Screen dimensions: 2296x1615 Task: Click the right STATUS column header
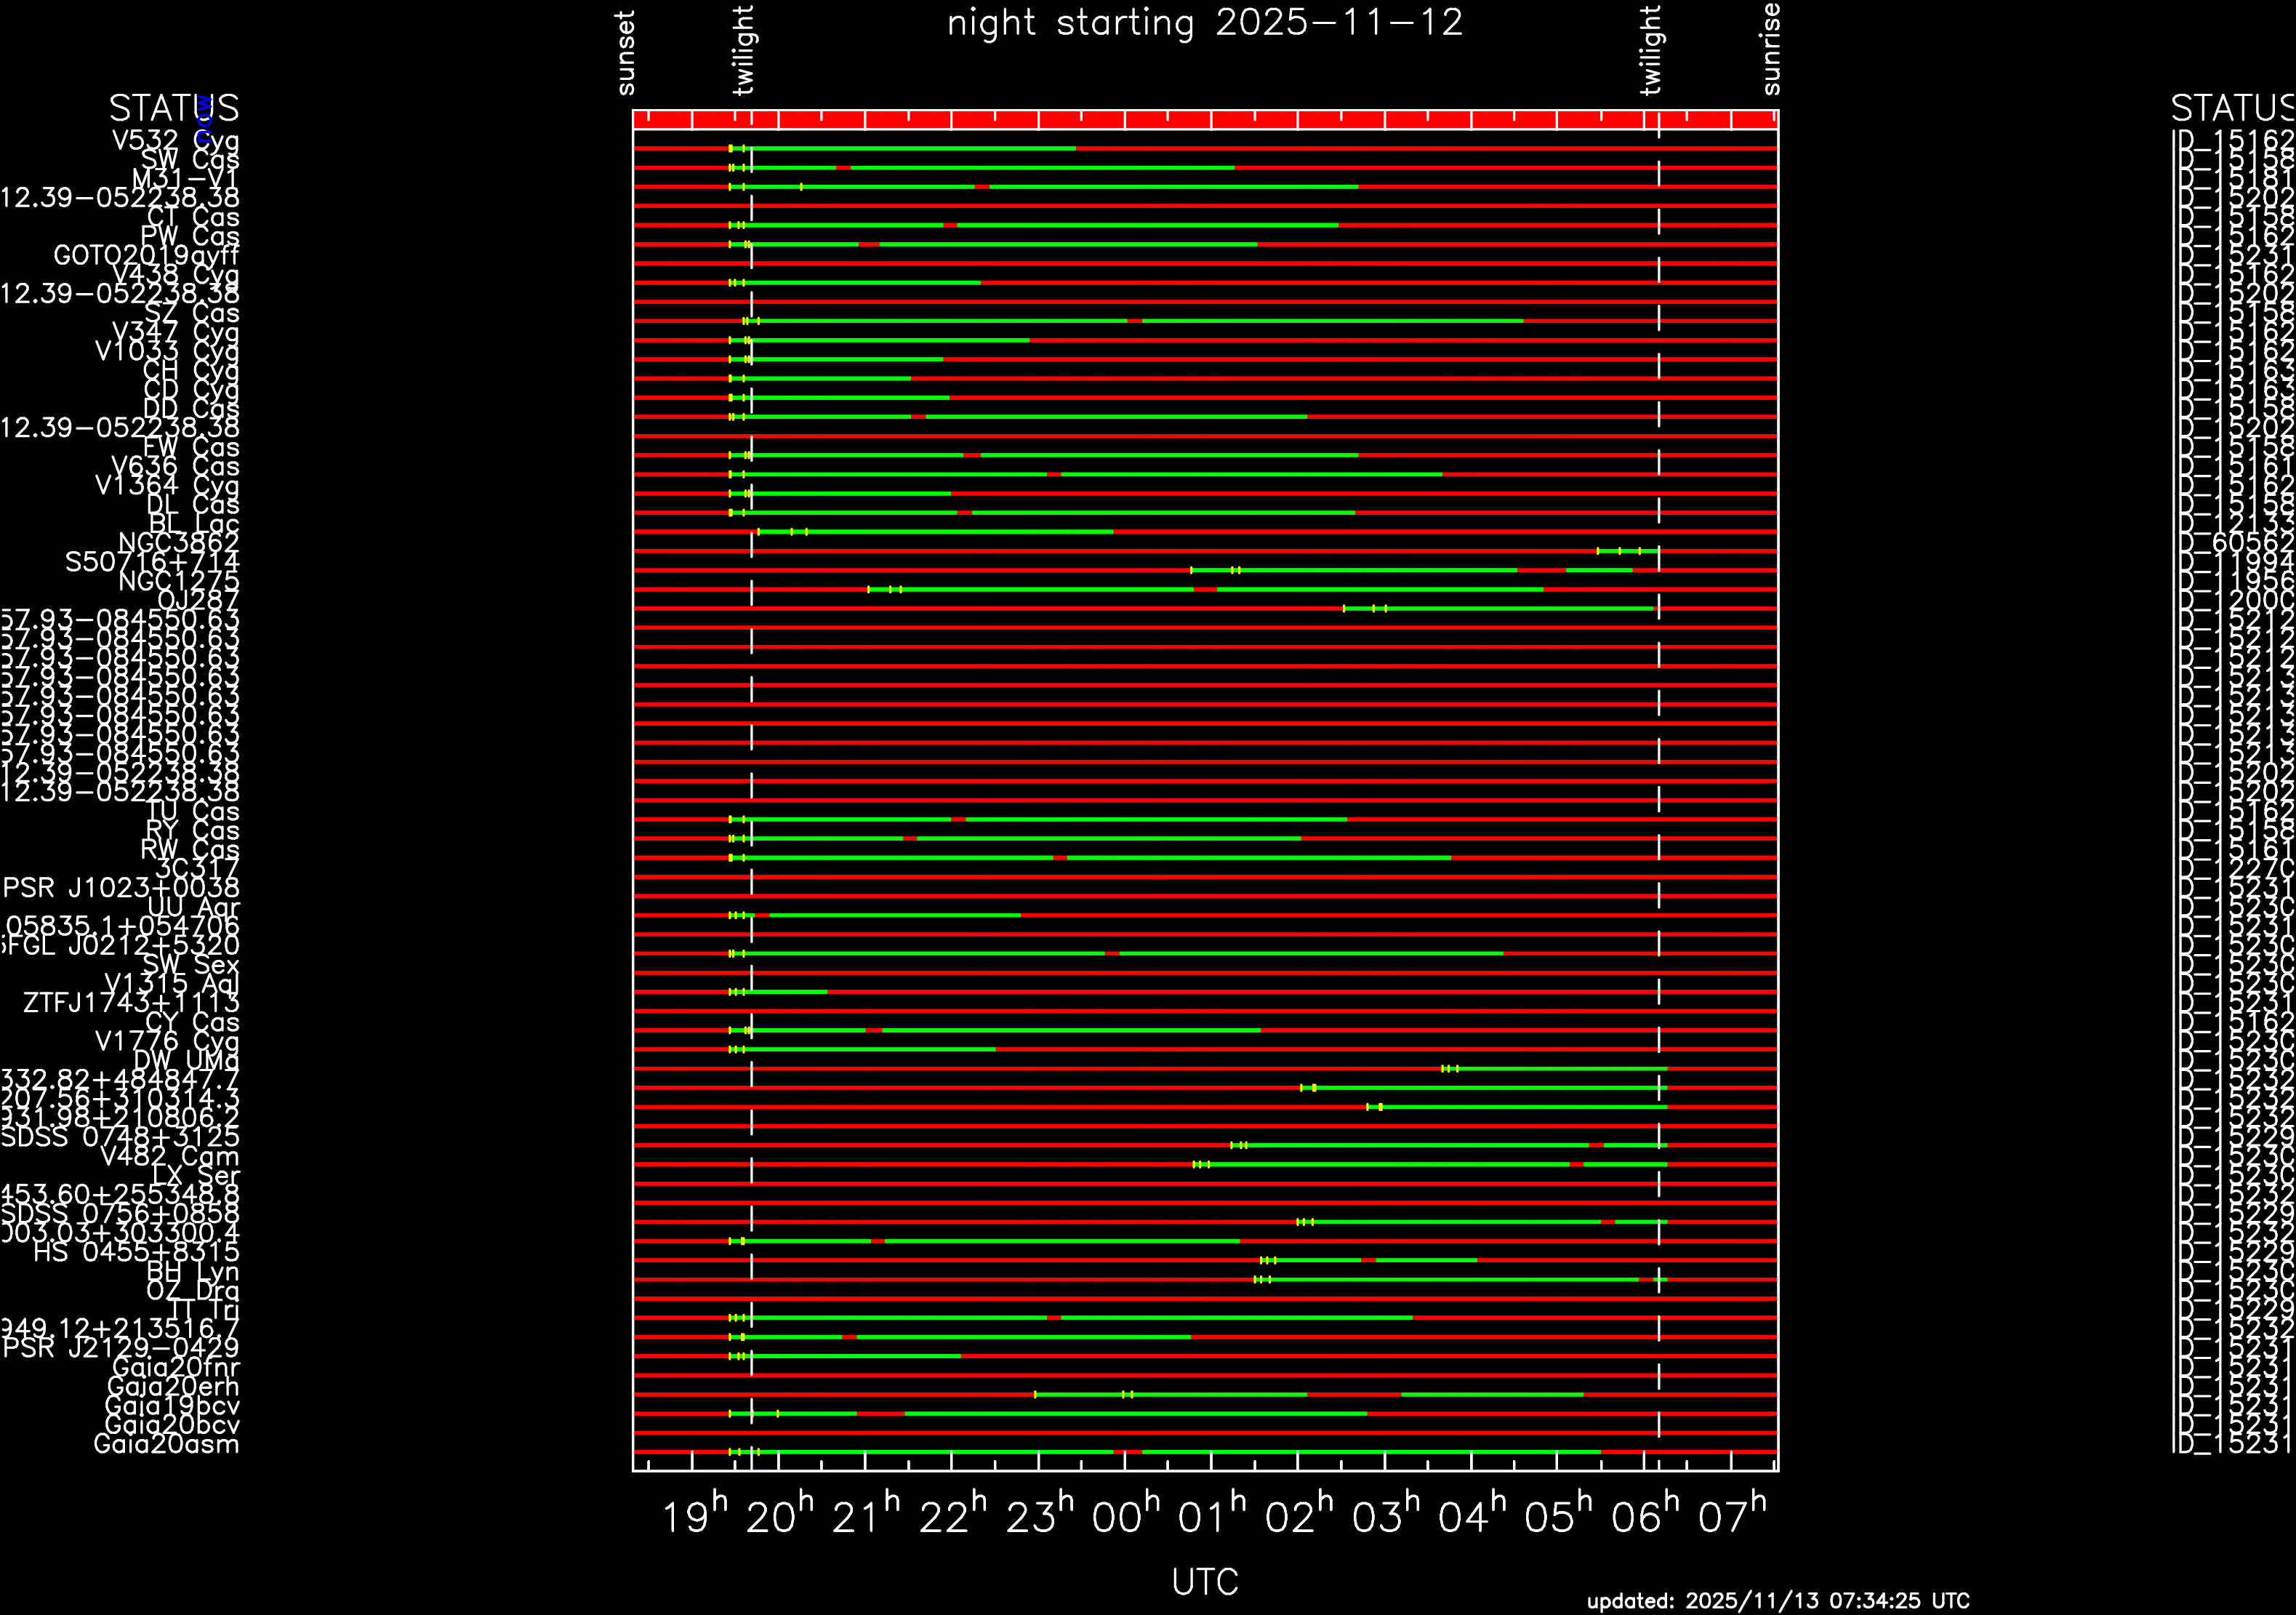[2232, 108]
